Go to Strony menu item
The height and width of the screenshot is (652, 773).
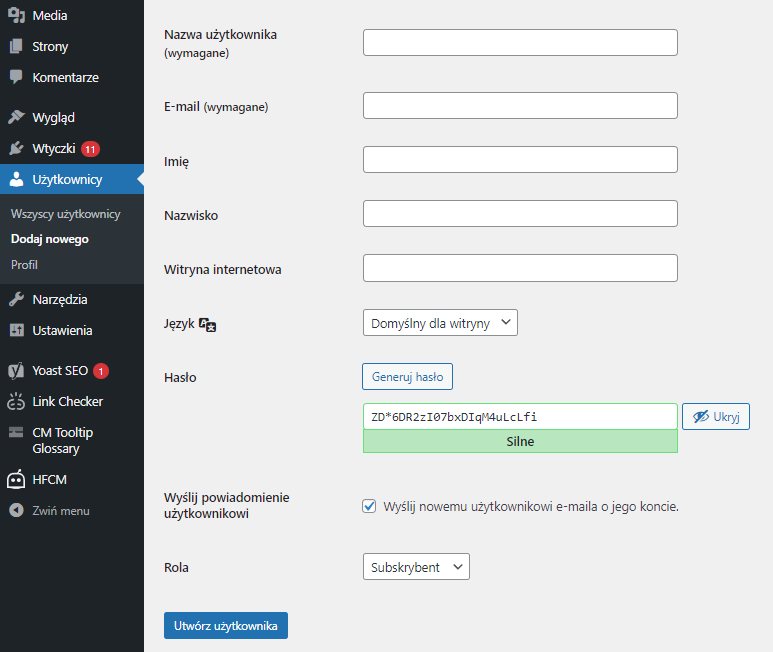[x=72, y=46]
